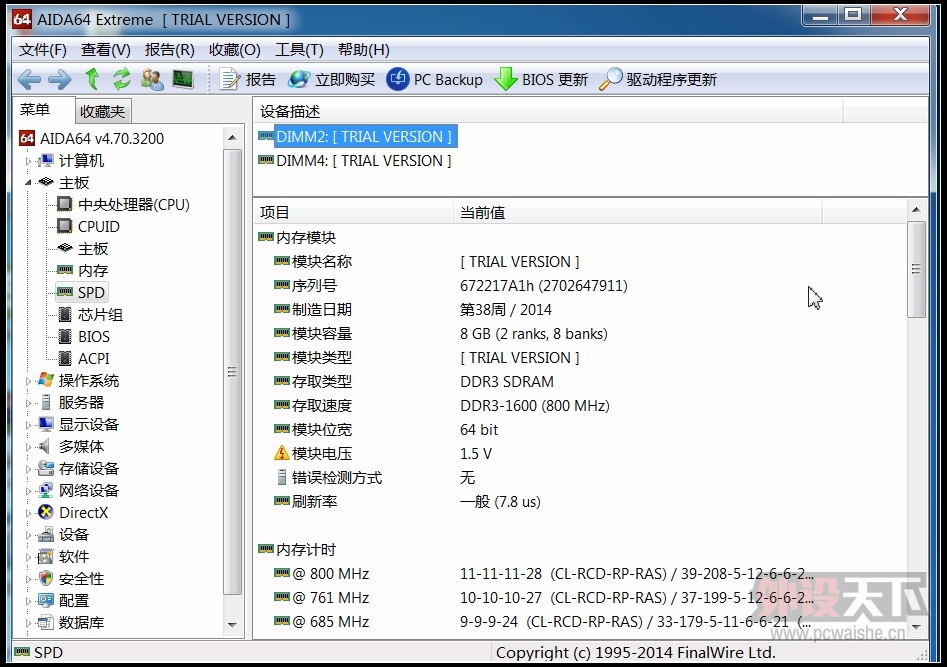Open the green monitor icon in toolbar
Image resolution: width=947 pixels, height=667 pixels.
point(182,79)
